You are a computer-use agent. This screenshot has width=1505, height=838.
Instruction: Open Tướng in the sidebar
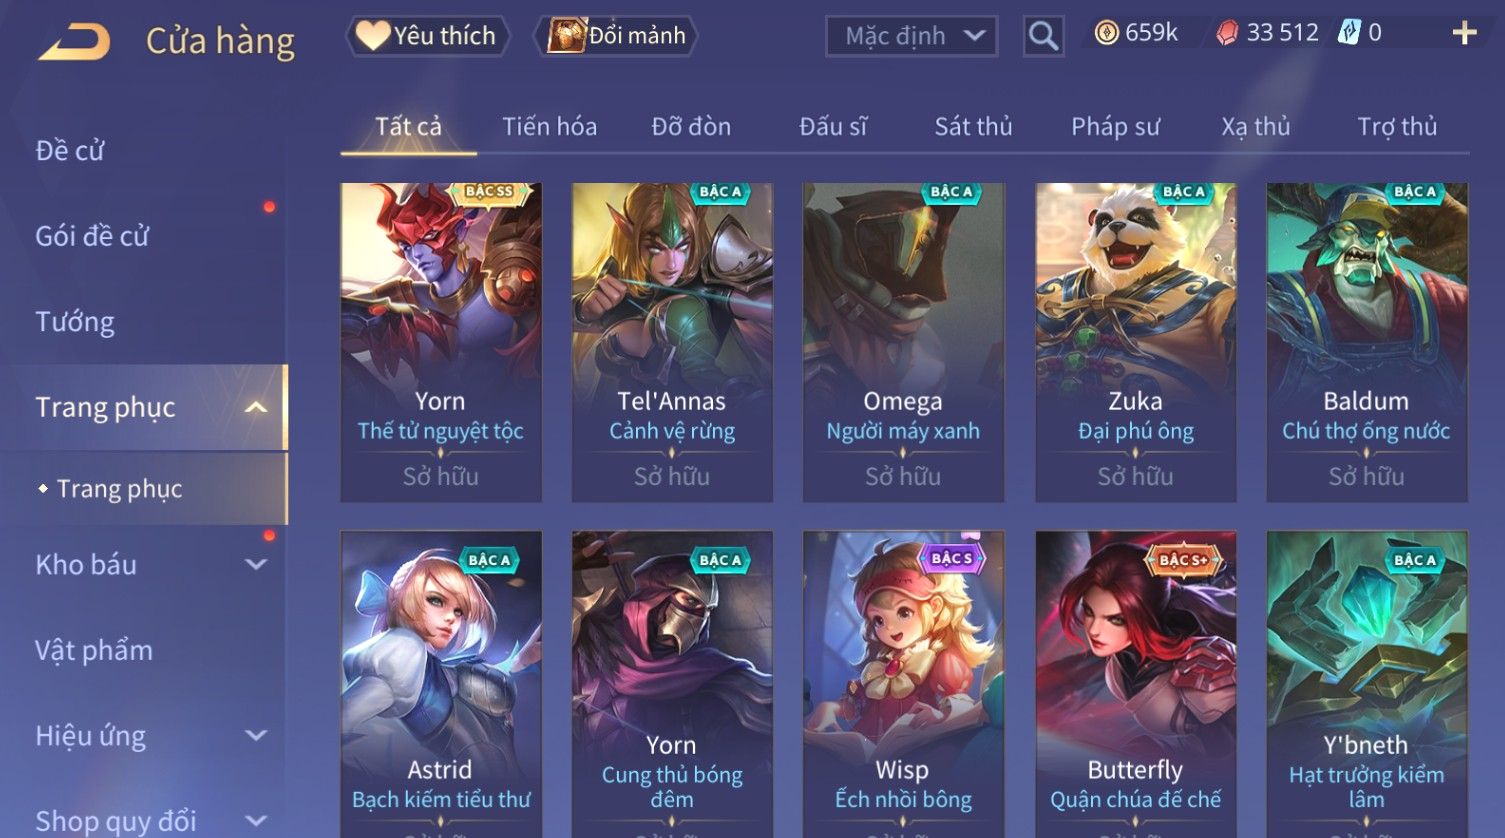coord(75,322)
